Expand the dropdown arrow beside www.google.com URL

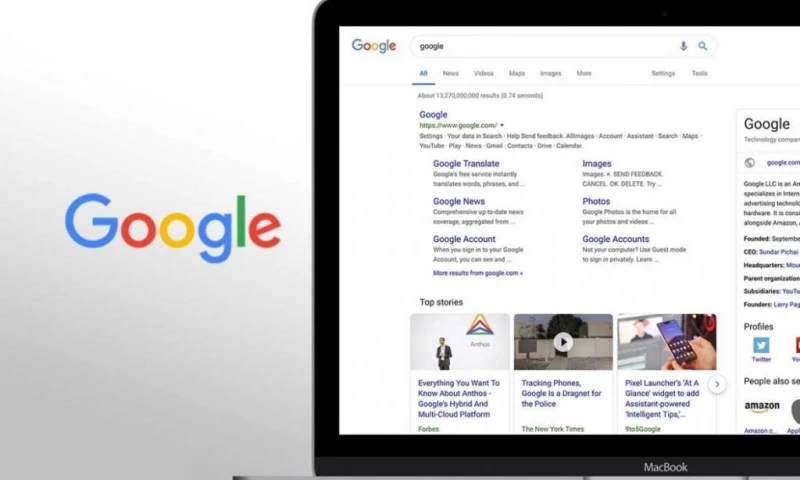point(502,125)
